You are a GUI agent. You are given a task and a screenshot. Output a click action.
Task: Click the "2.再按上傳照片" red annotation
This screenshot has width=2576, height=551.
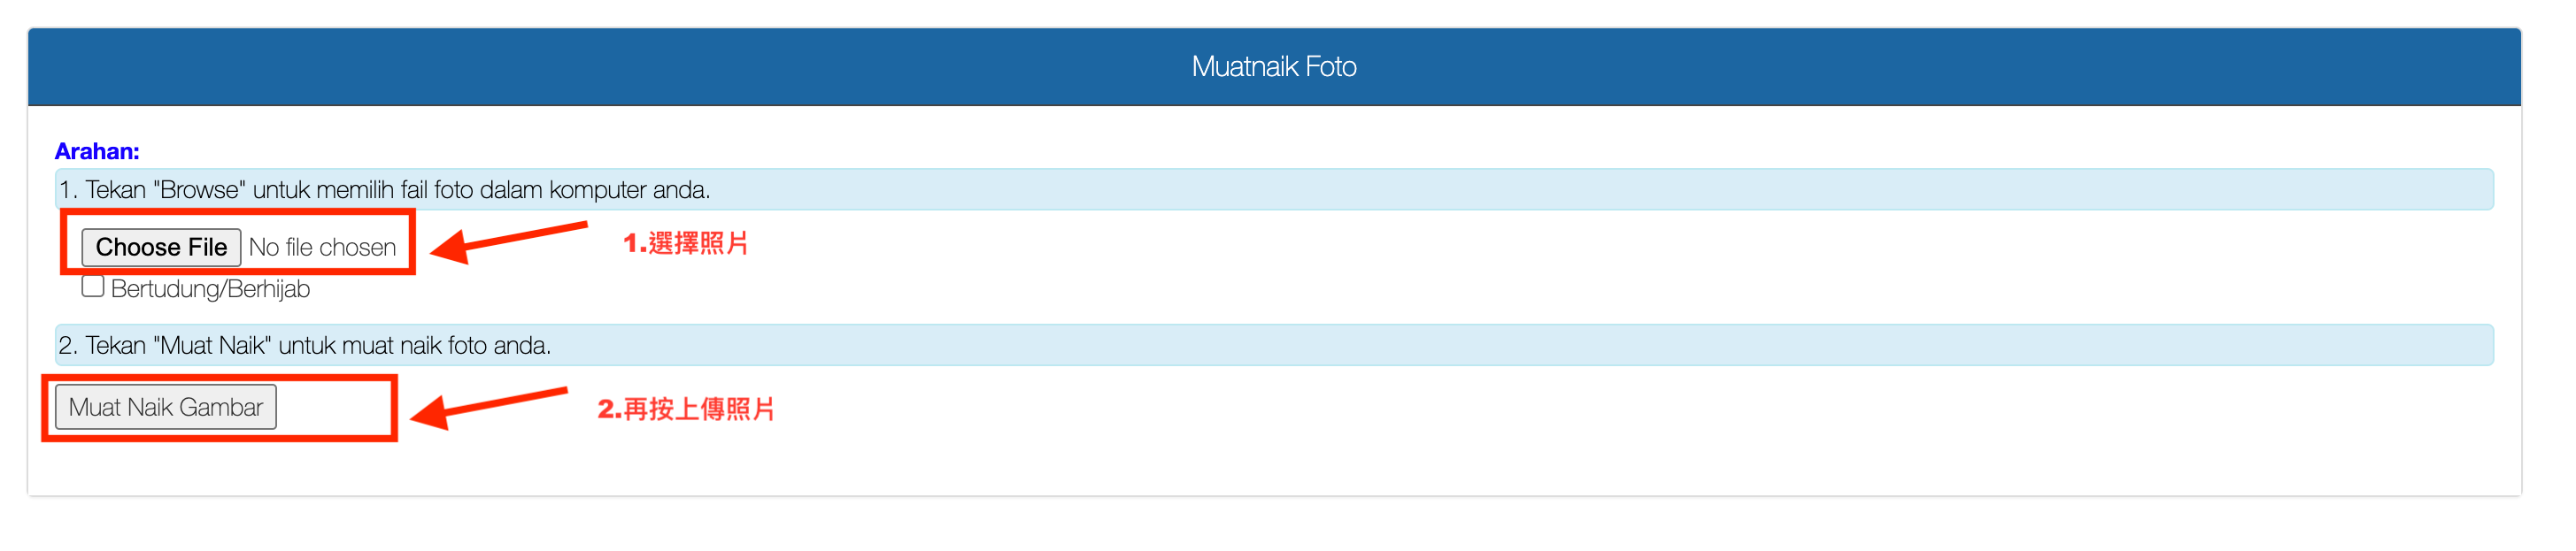click(686, 409)
